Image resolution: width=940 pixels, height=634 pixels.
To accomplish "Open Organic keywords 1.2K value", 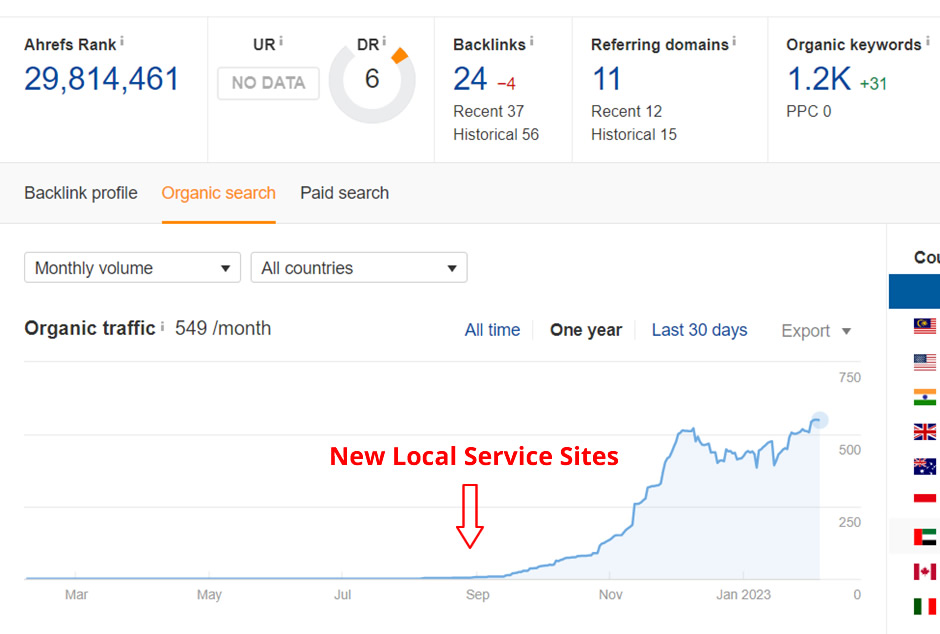I will [x=818, y=79].
